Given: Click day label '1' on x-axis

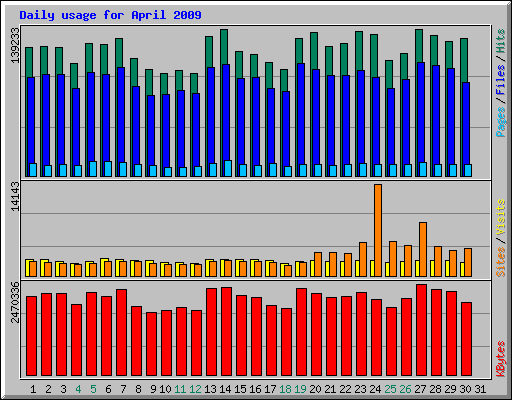Looking at the screenshot, I should 33,389.
